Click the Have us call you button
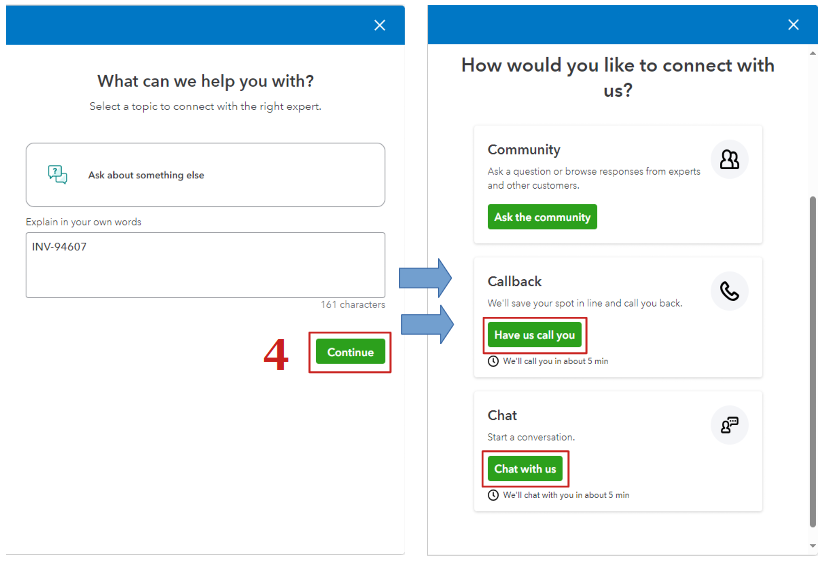Screen dimensions: 826x564 click(x=535, y=335)
